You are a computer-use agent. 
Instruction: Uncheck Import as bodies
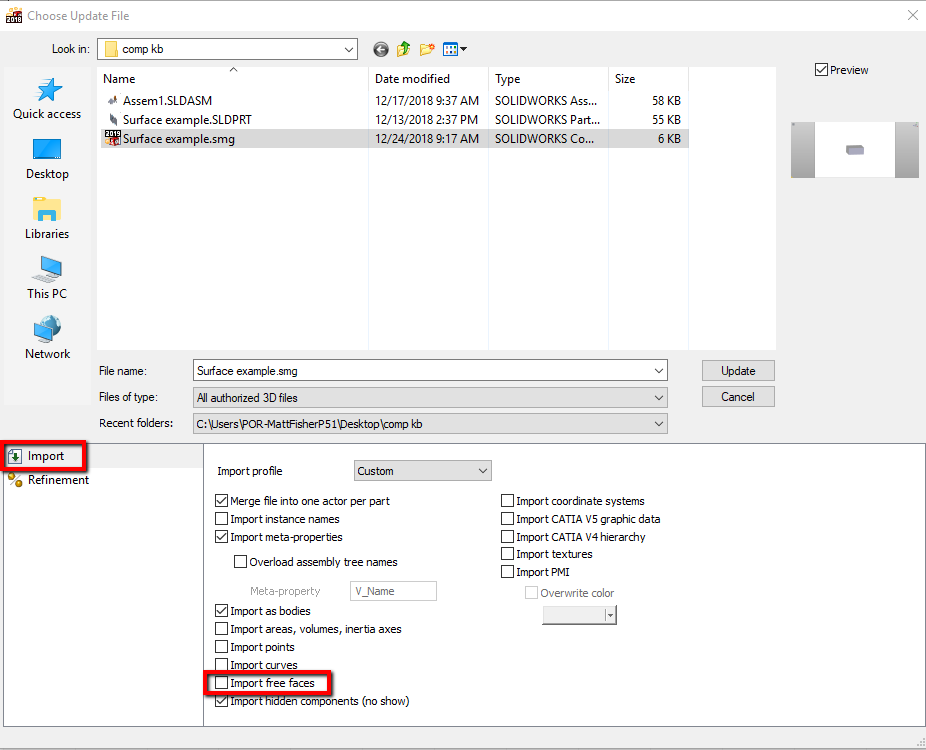point(221,611)
